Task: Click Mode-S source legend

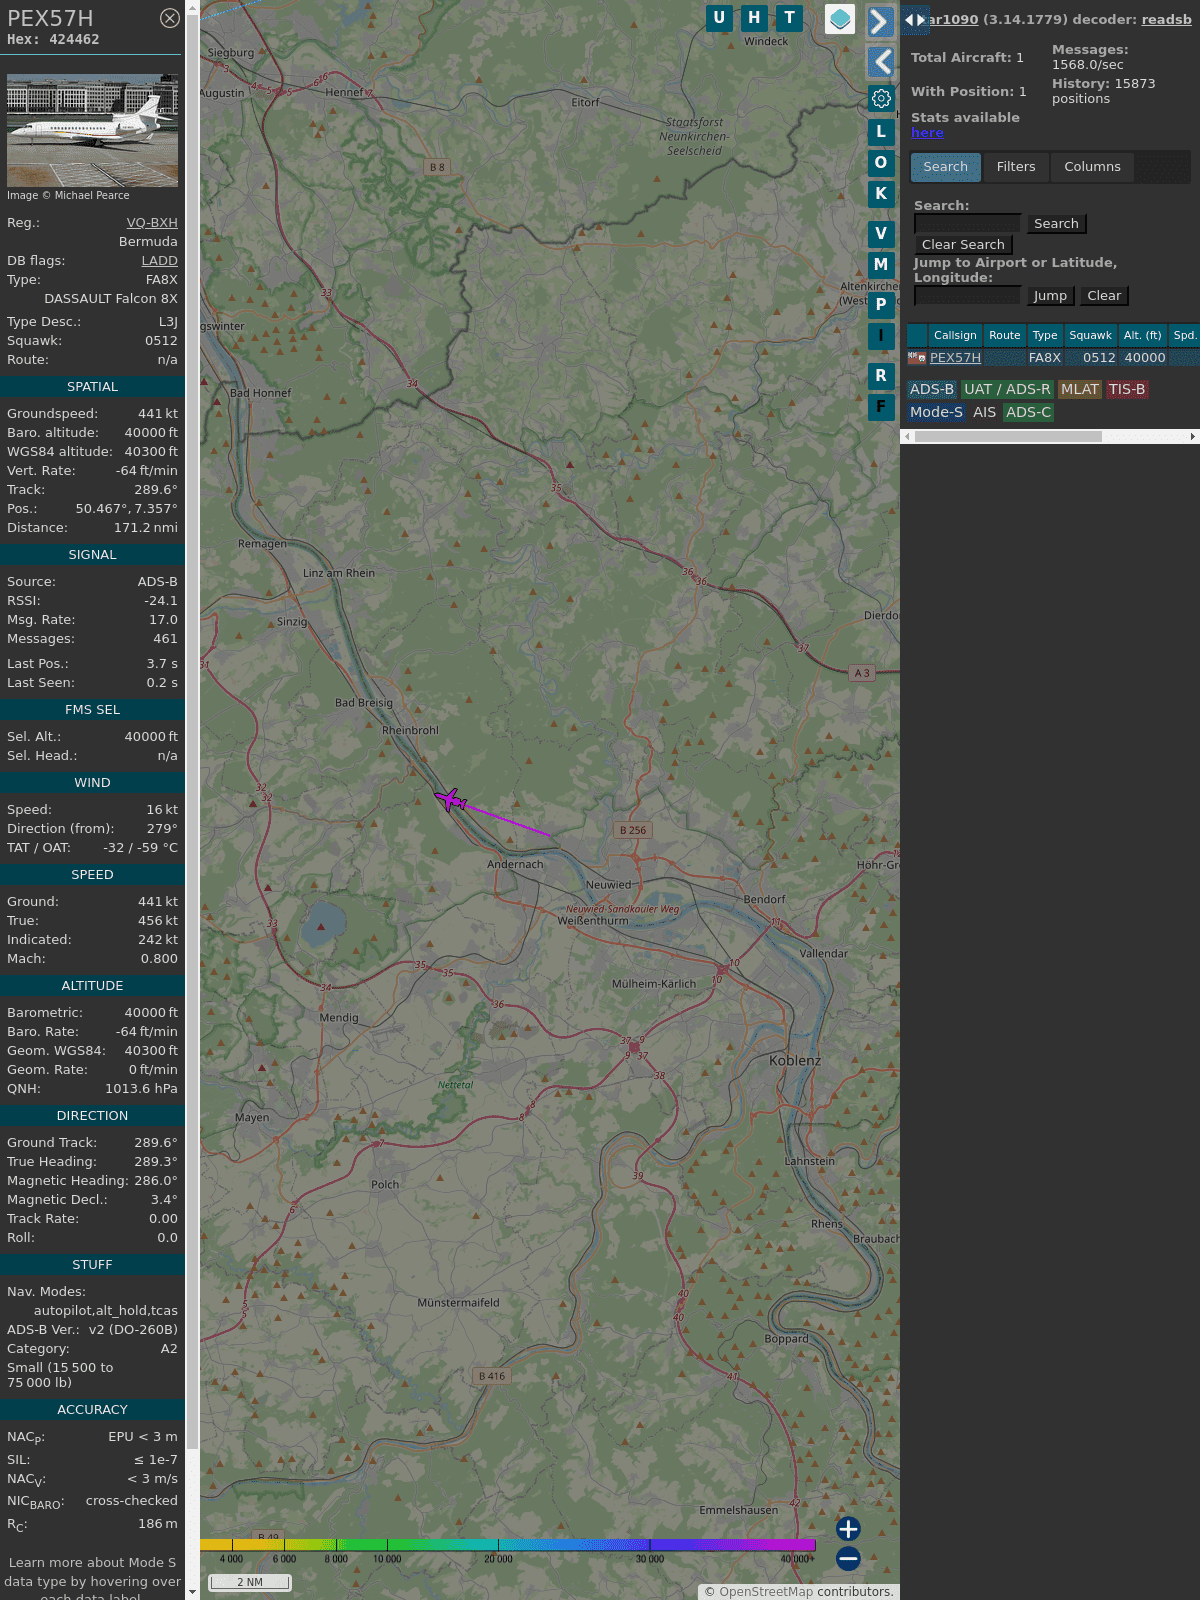Action: (936, 413)
